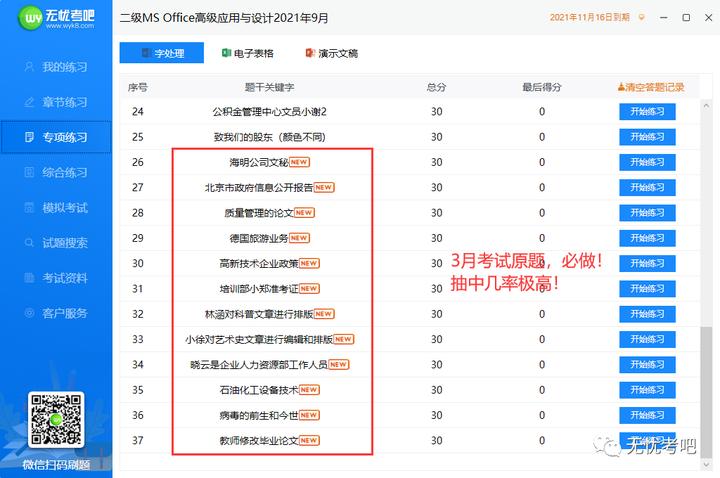Screen dimensions: 720x478
Task: Click the 我的练习 person icon
Action: tap(29, 67)
